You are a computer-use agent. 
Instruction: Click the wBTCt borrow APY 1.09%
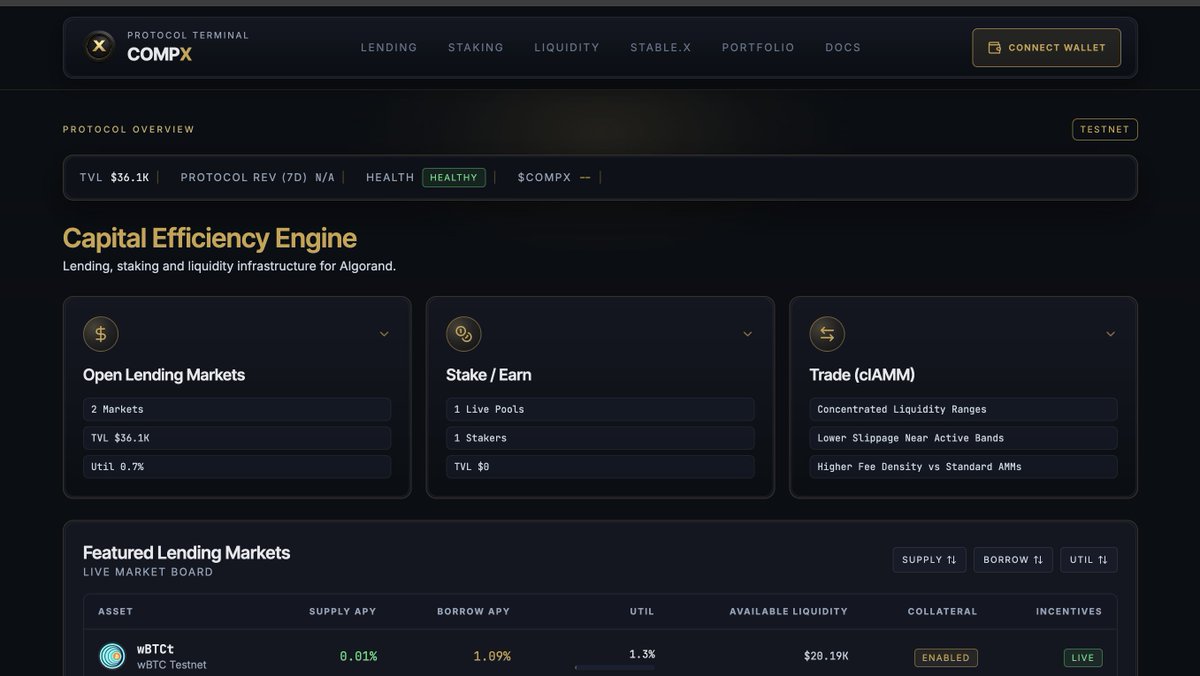[x=492, y=656]
